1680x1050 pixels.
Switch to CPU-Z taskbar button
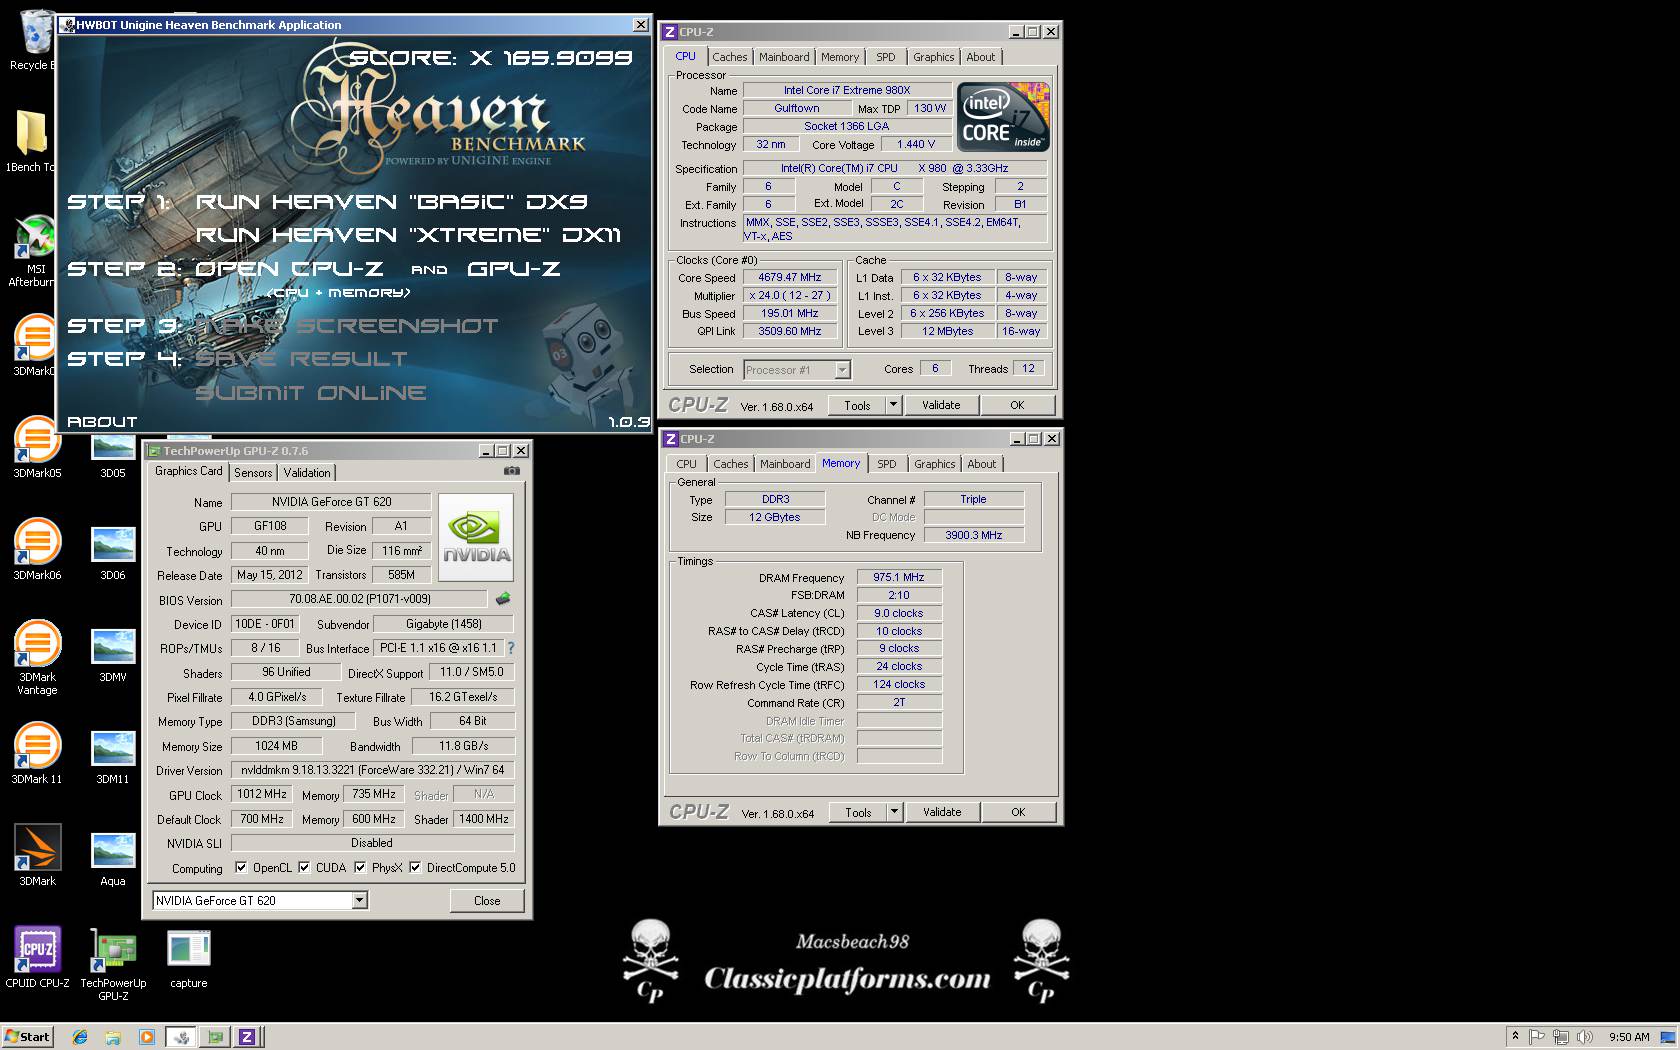point(247,1037)
